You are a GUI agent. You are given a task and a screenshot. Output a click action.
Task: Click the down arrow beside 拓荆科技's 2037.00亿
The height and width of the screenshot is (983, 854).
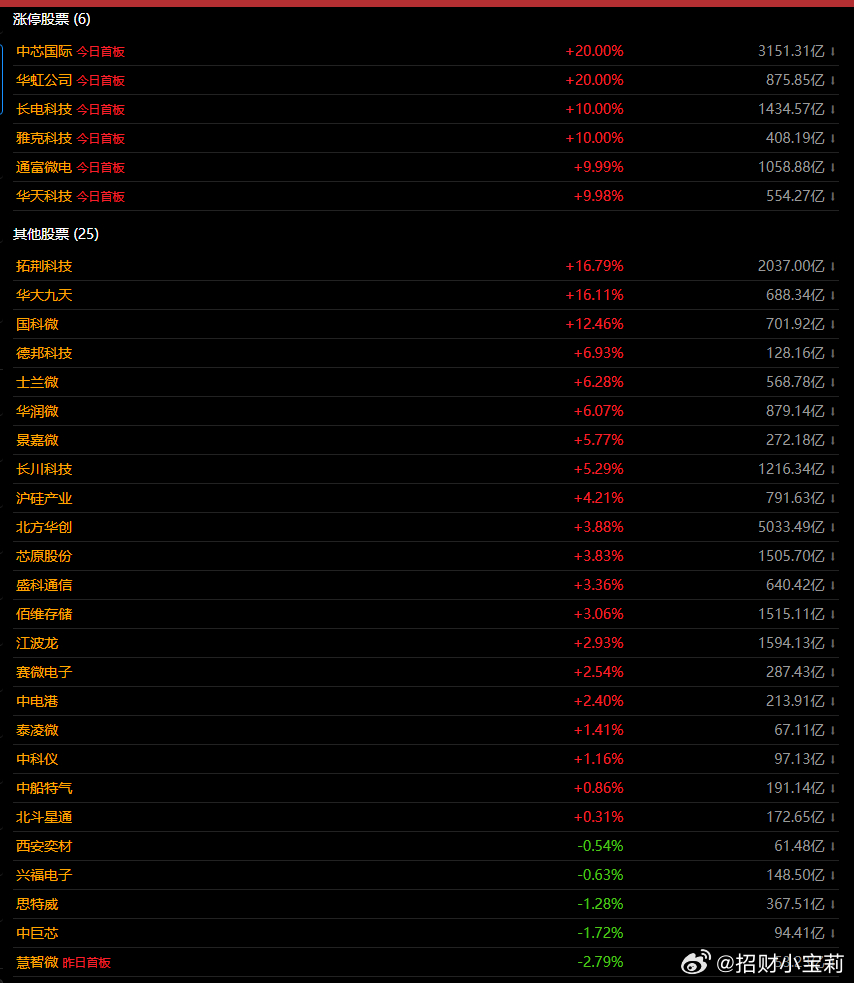tap(833, 266)
